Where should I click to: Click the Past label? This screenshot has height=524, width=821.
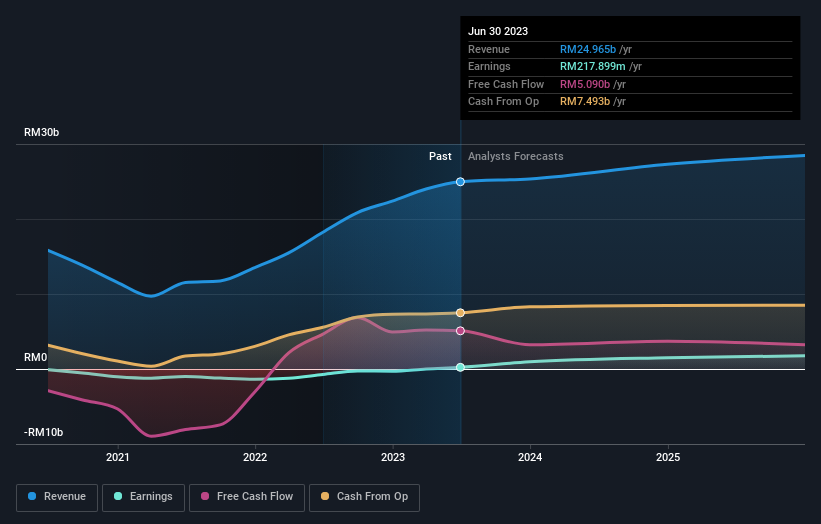(440, 156)
